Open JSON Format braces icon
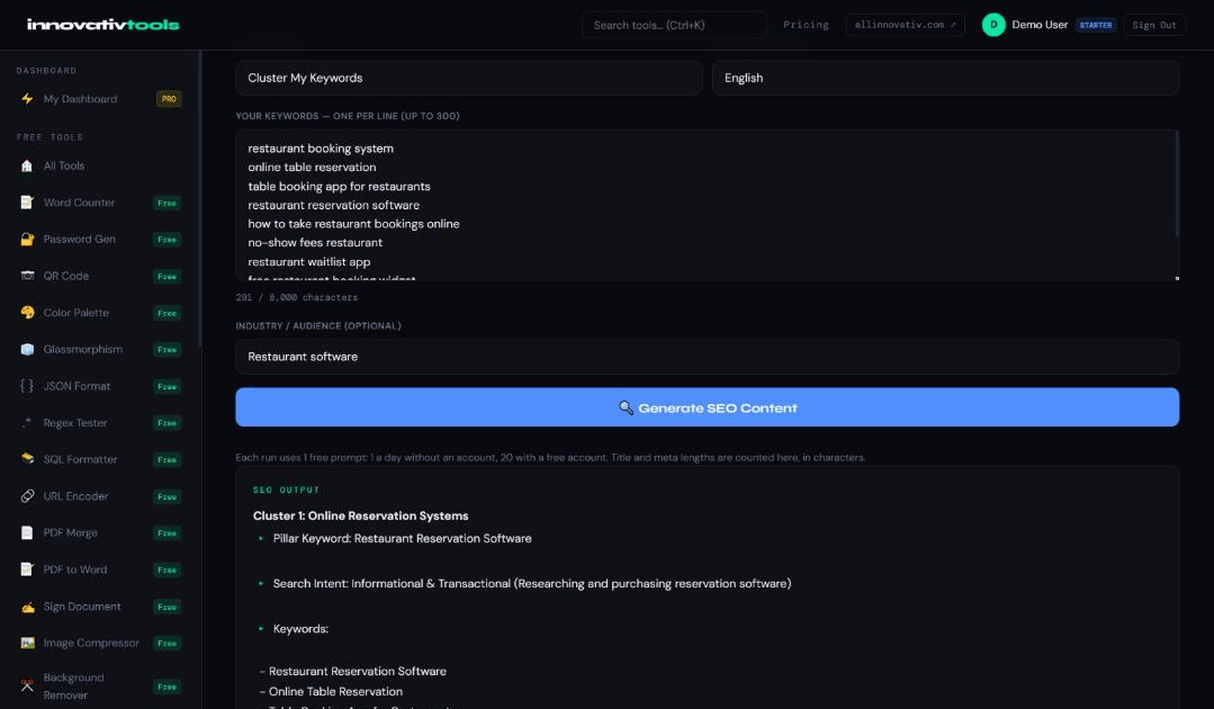Image resolution: width=1214 pixels, height=709 pixels. [27, 386]
